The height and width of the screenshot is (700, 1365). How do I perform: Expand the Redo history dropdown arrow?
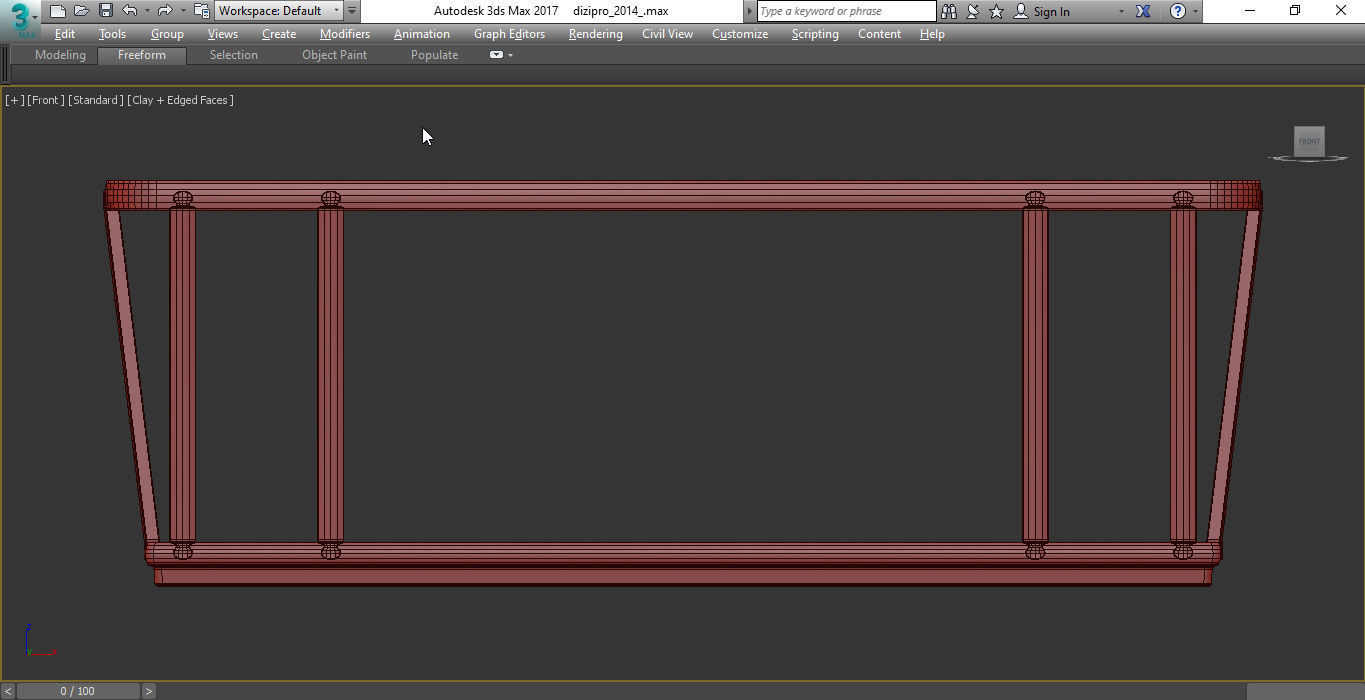tap(182, 11)
